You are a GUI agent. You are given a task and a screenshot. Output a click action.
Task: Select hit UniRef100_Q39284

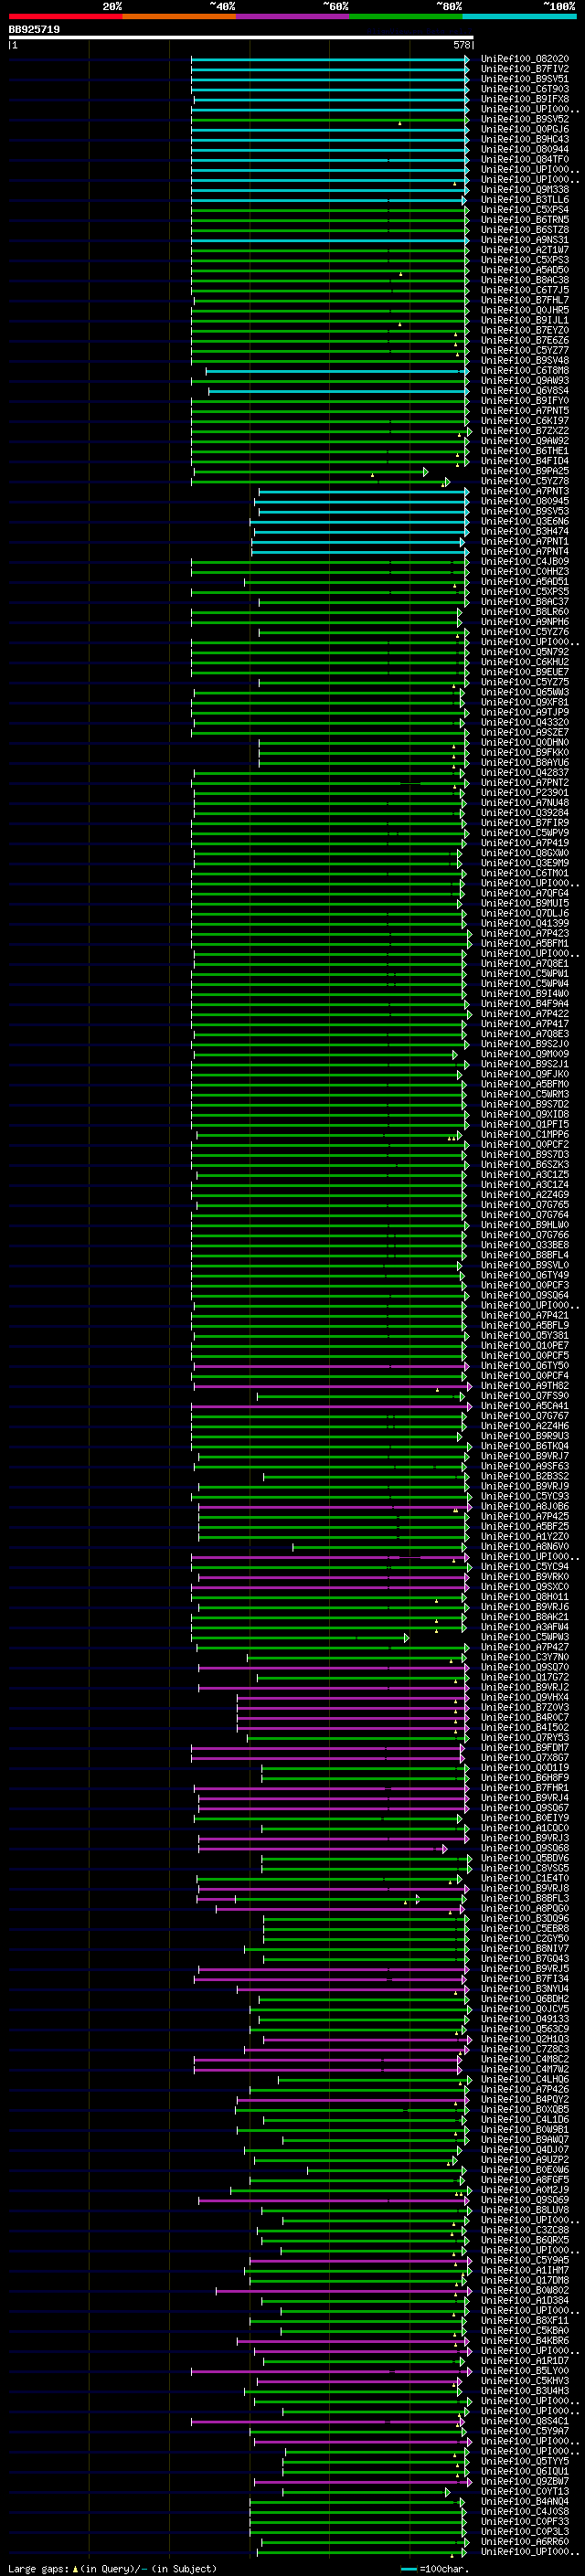524,813
